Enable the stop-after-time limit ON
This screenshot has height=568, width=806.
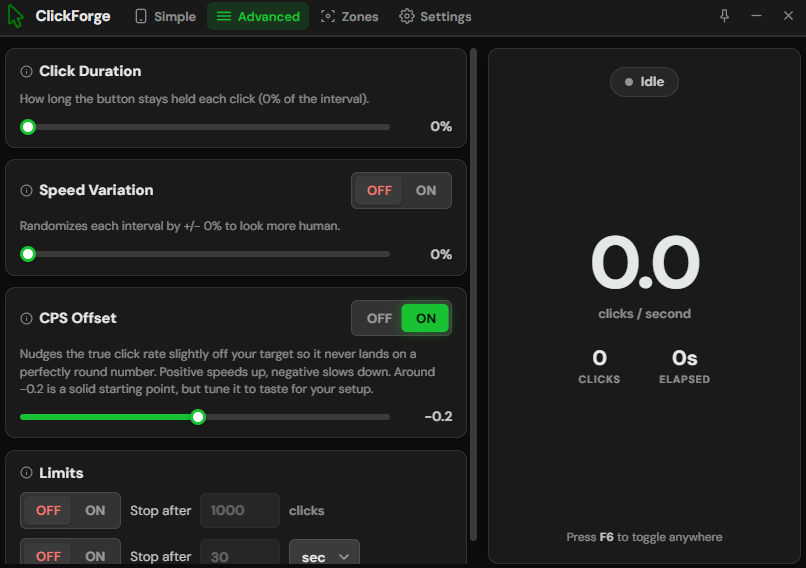coord(95,556)
